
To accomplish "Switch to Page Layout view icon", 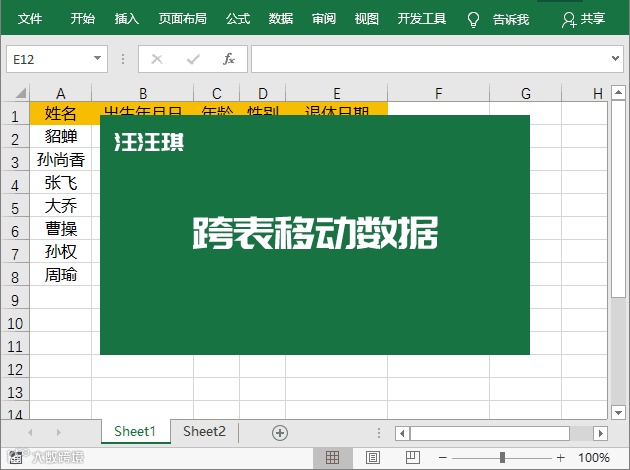I will (x=372, y=457).
